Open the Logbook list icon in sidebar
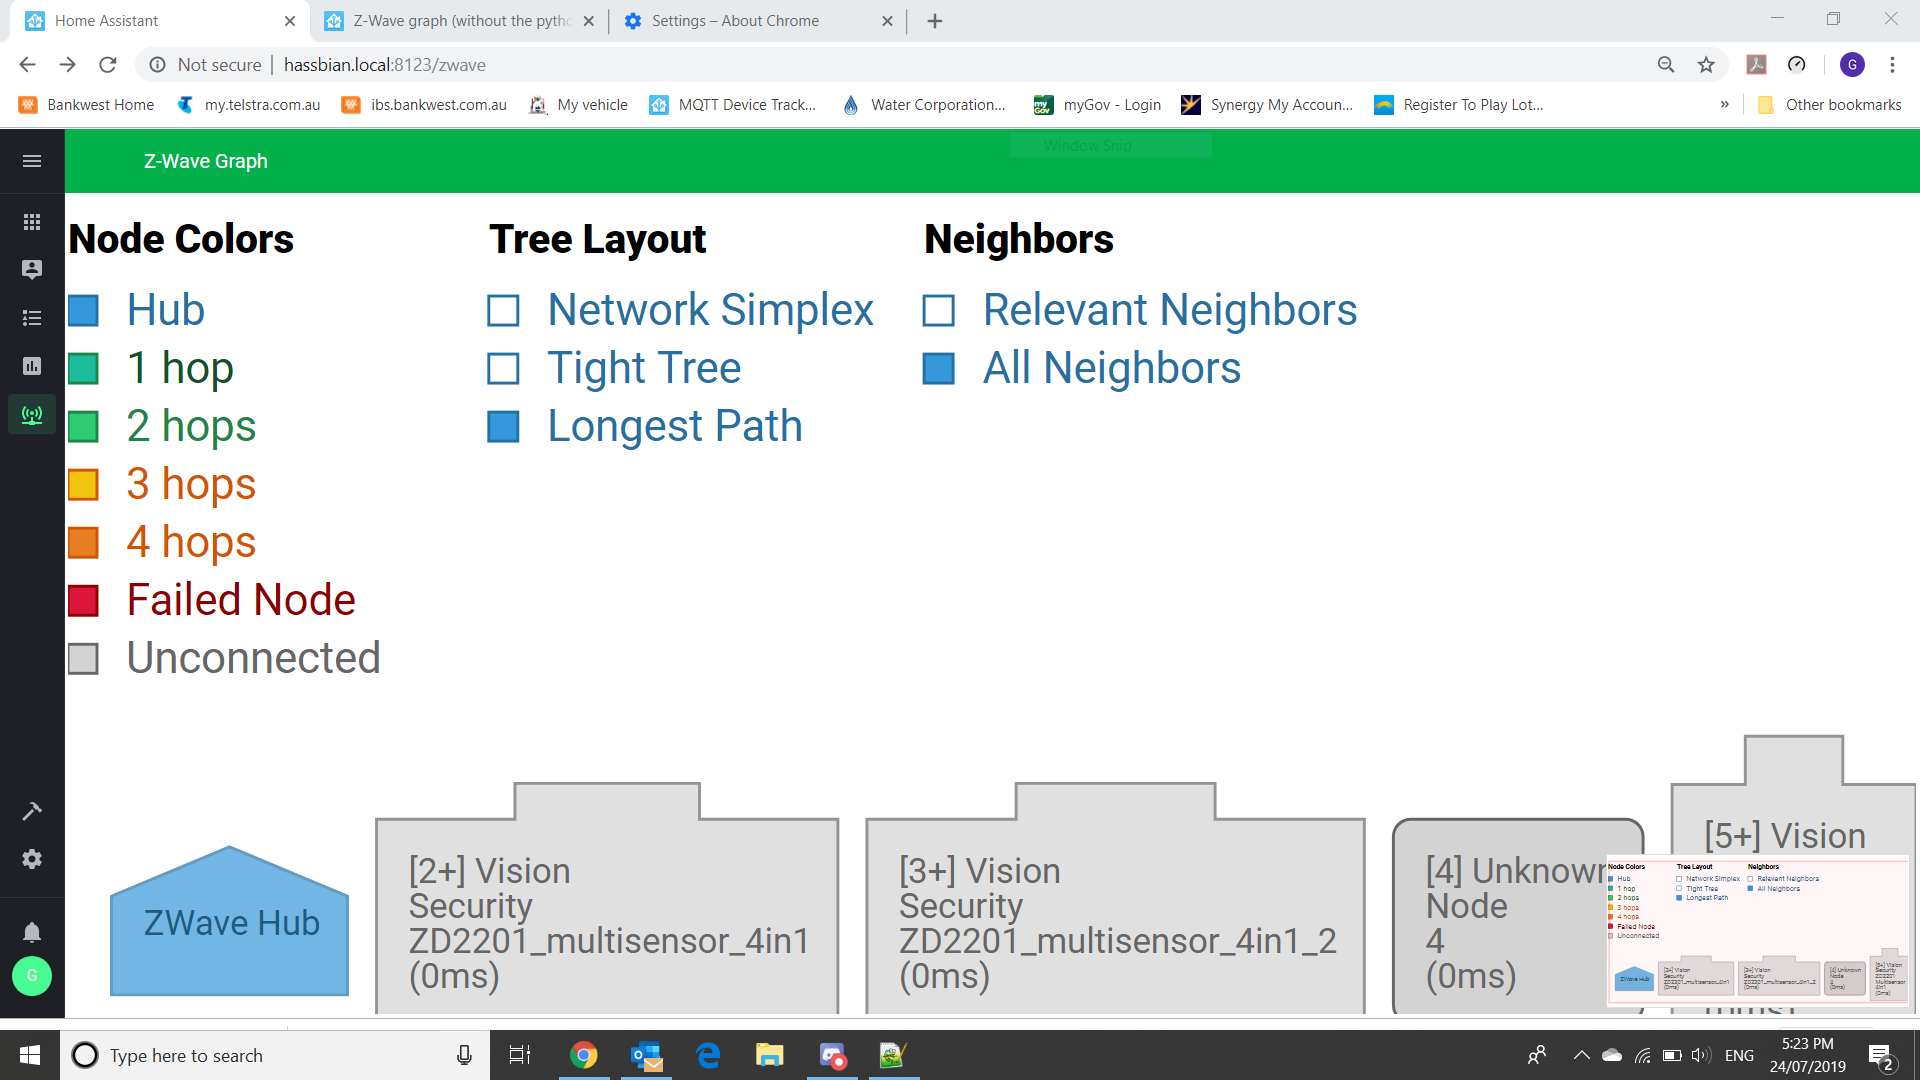Screen dimensions: 1920x1080 32,317
